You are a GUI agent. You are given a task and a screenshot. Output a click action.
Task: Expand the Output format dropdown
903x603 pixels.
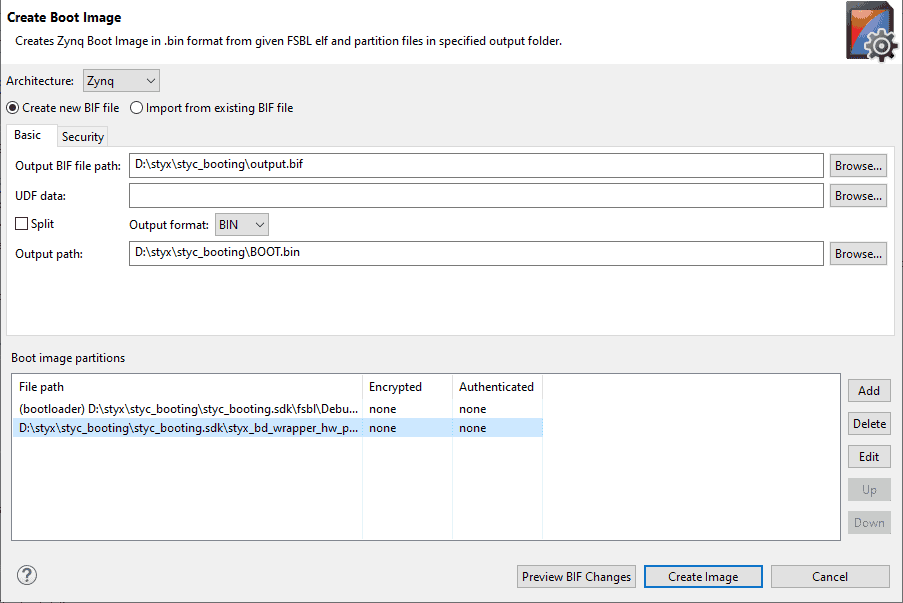pos(242,225)
